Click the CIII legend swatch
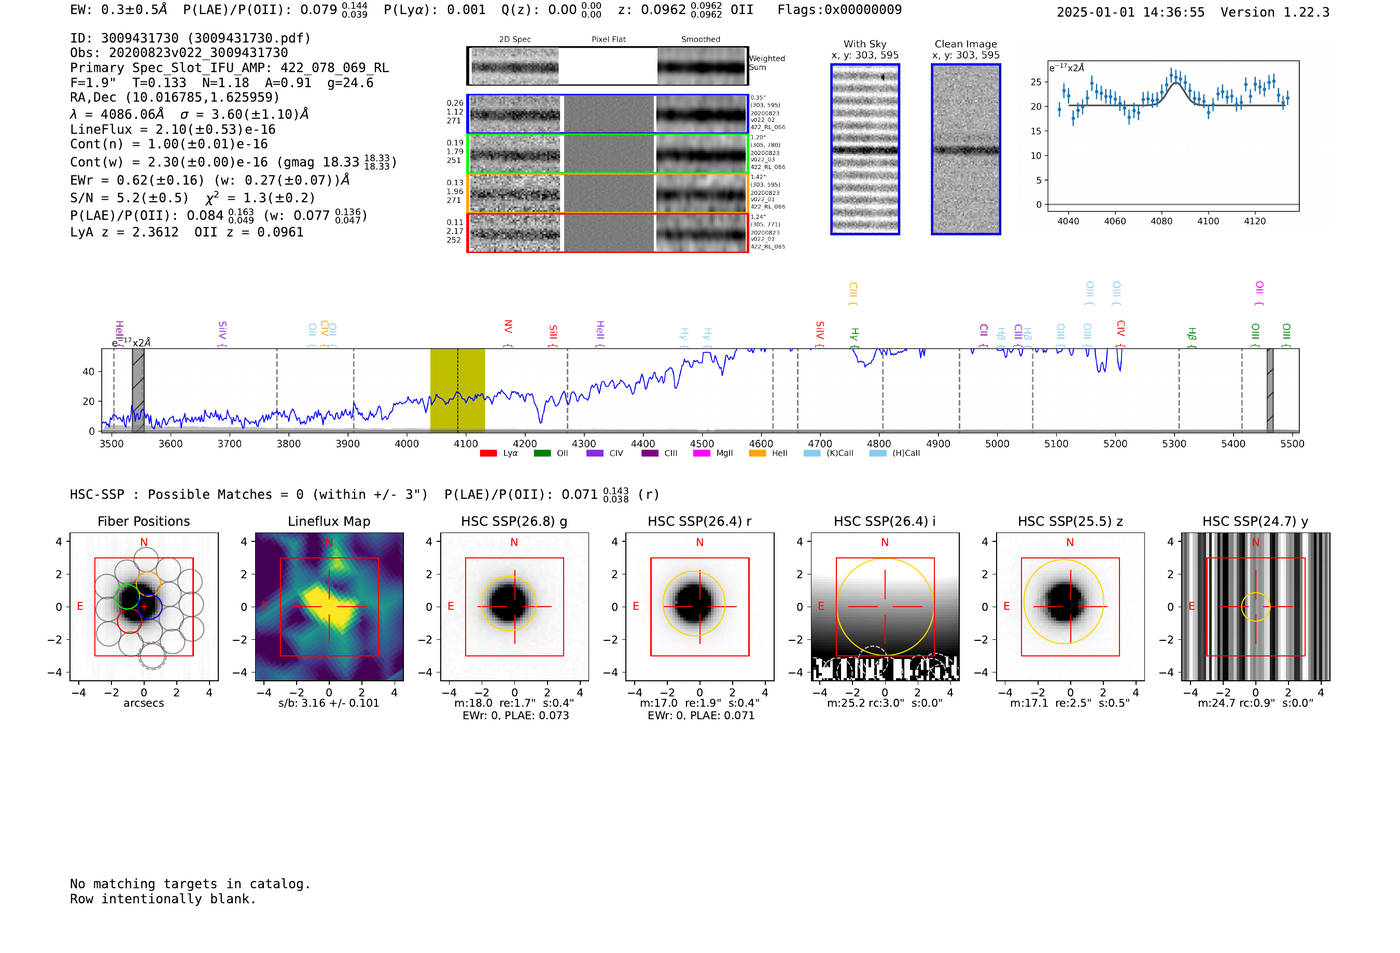Image resolution: width=1400 pixels, height=953 pixels. point(650,453)
